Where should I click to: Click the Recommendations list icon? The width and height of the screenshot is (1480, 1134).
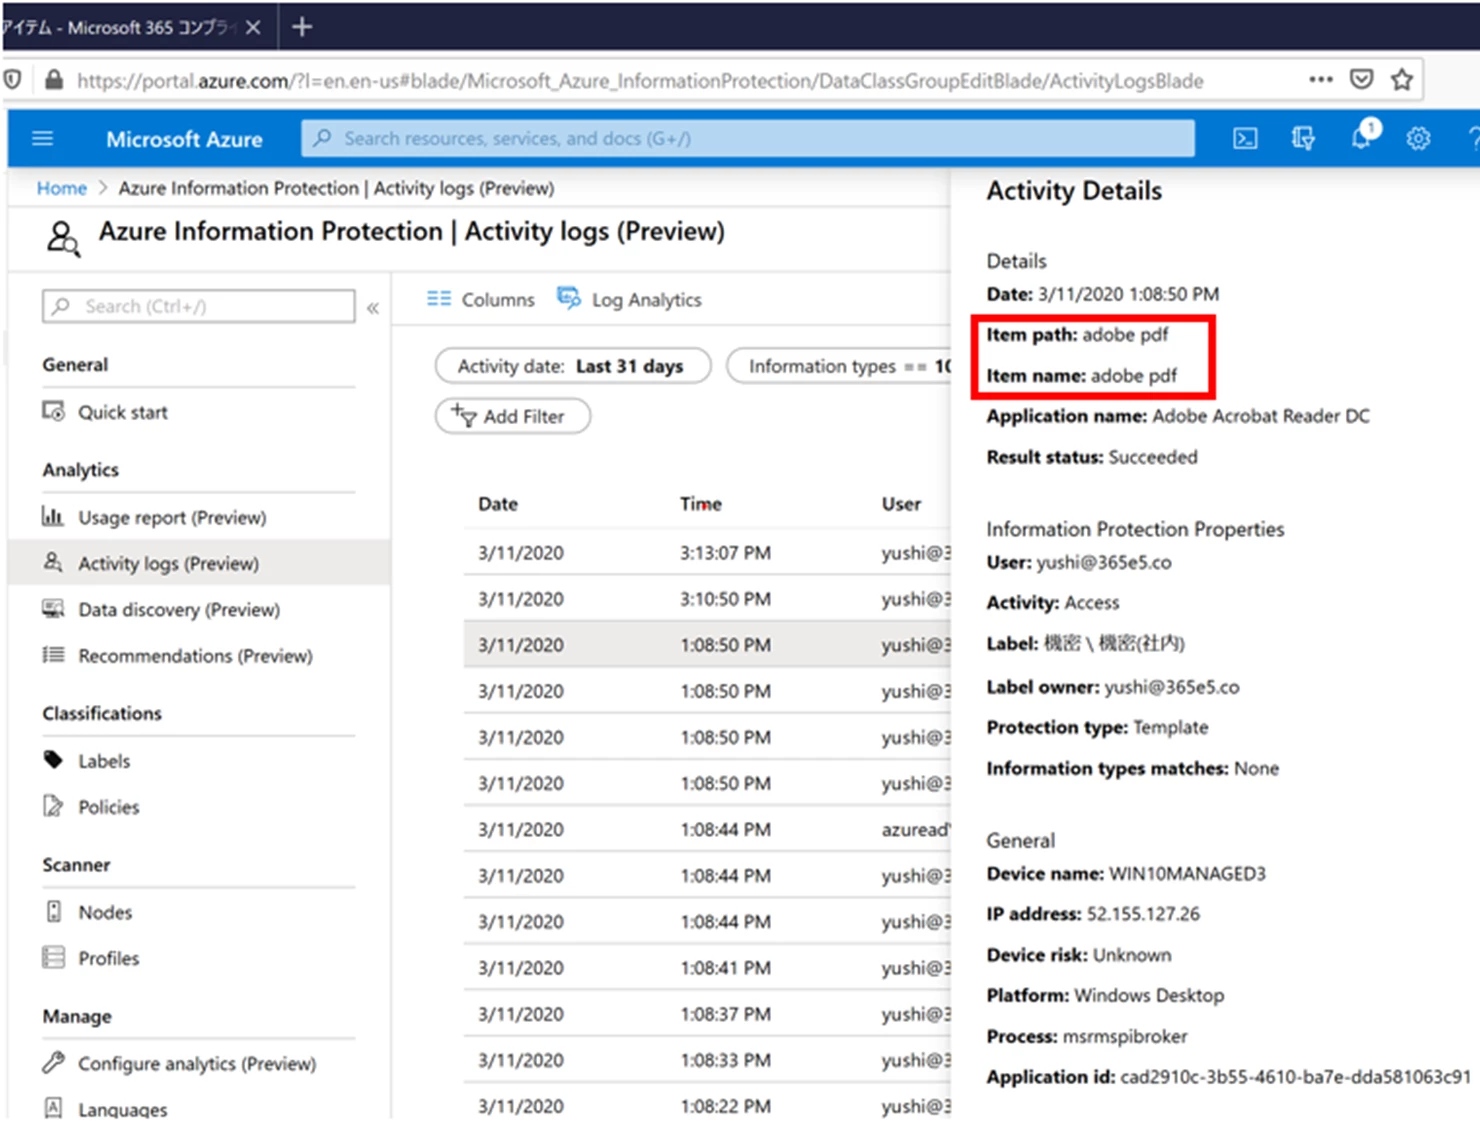[x=53, y=654]
